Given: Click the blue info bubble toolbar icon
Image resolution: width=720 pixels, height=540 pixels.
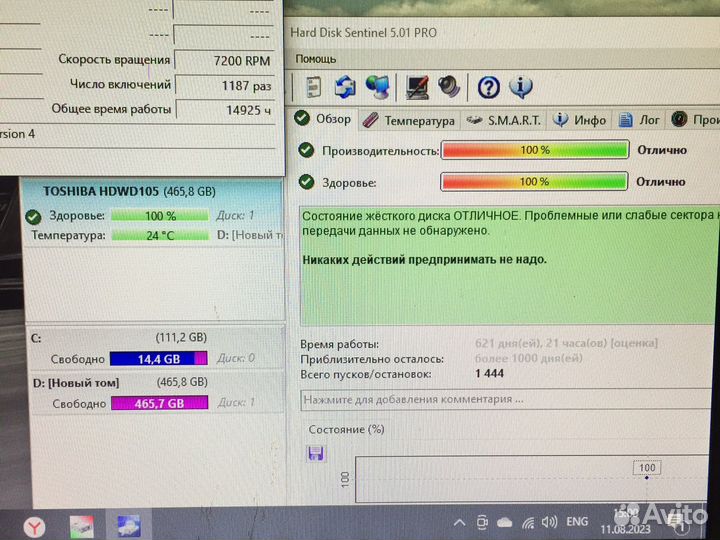Looking at the screenshot, I should pyautogui.click(x=521, y=87).
